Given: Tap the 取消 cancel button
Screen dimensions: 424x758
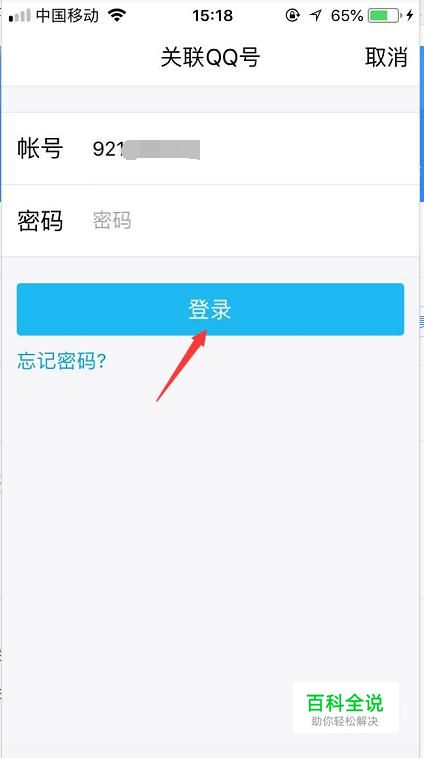Looking at the screenshot, I should 386,58.
